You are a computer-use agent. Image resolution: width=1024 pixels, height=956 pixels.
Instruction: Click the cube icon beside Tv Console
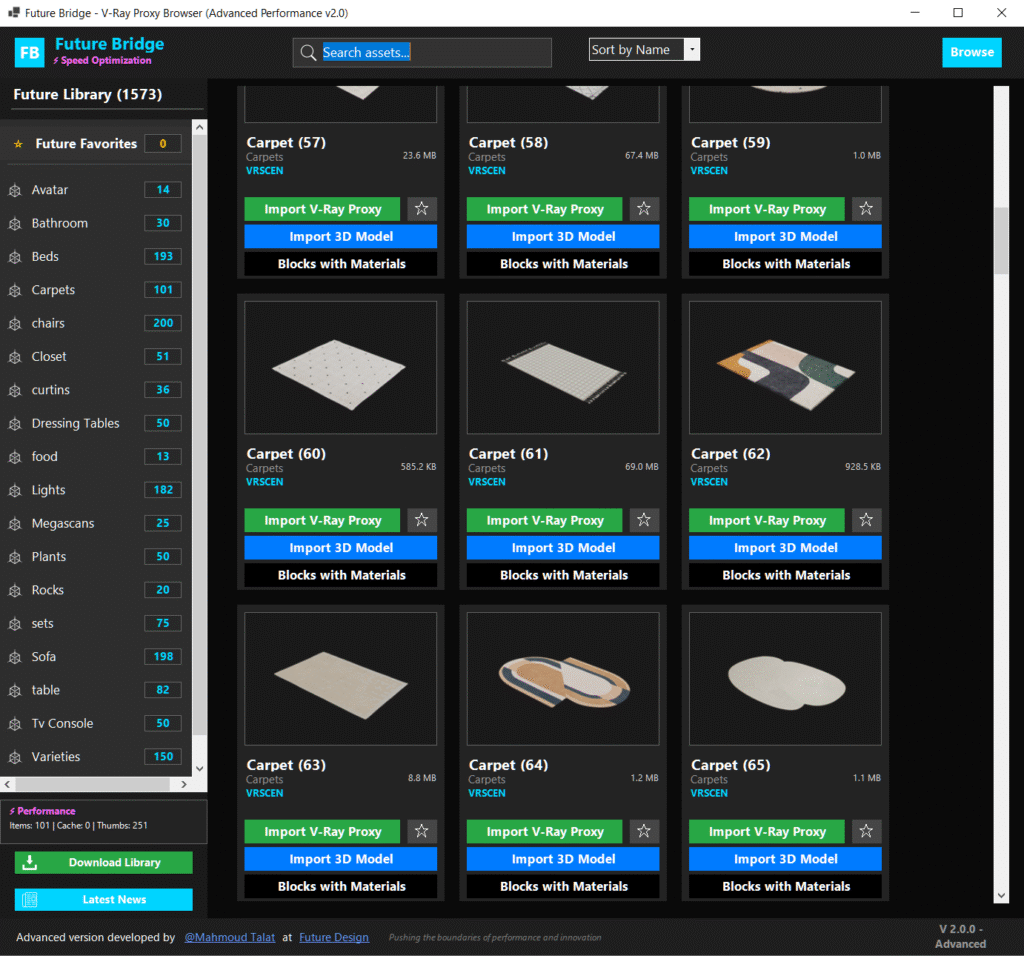15,724
